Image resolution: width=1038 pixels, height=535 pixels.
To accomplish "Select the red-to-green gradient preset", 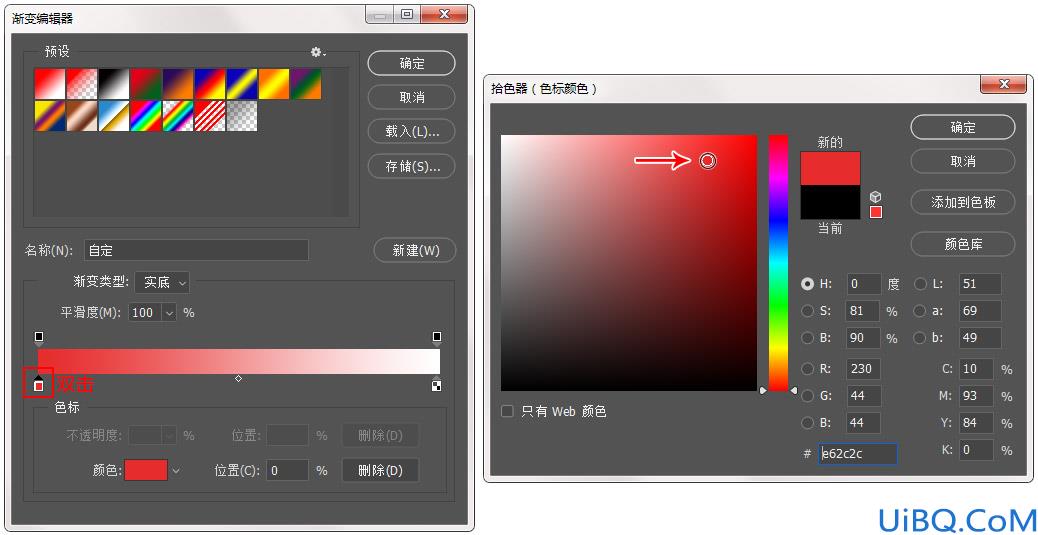I will pos(146,84).
